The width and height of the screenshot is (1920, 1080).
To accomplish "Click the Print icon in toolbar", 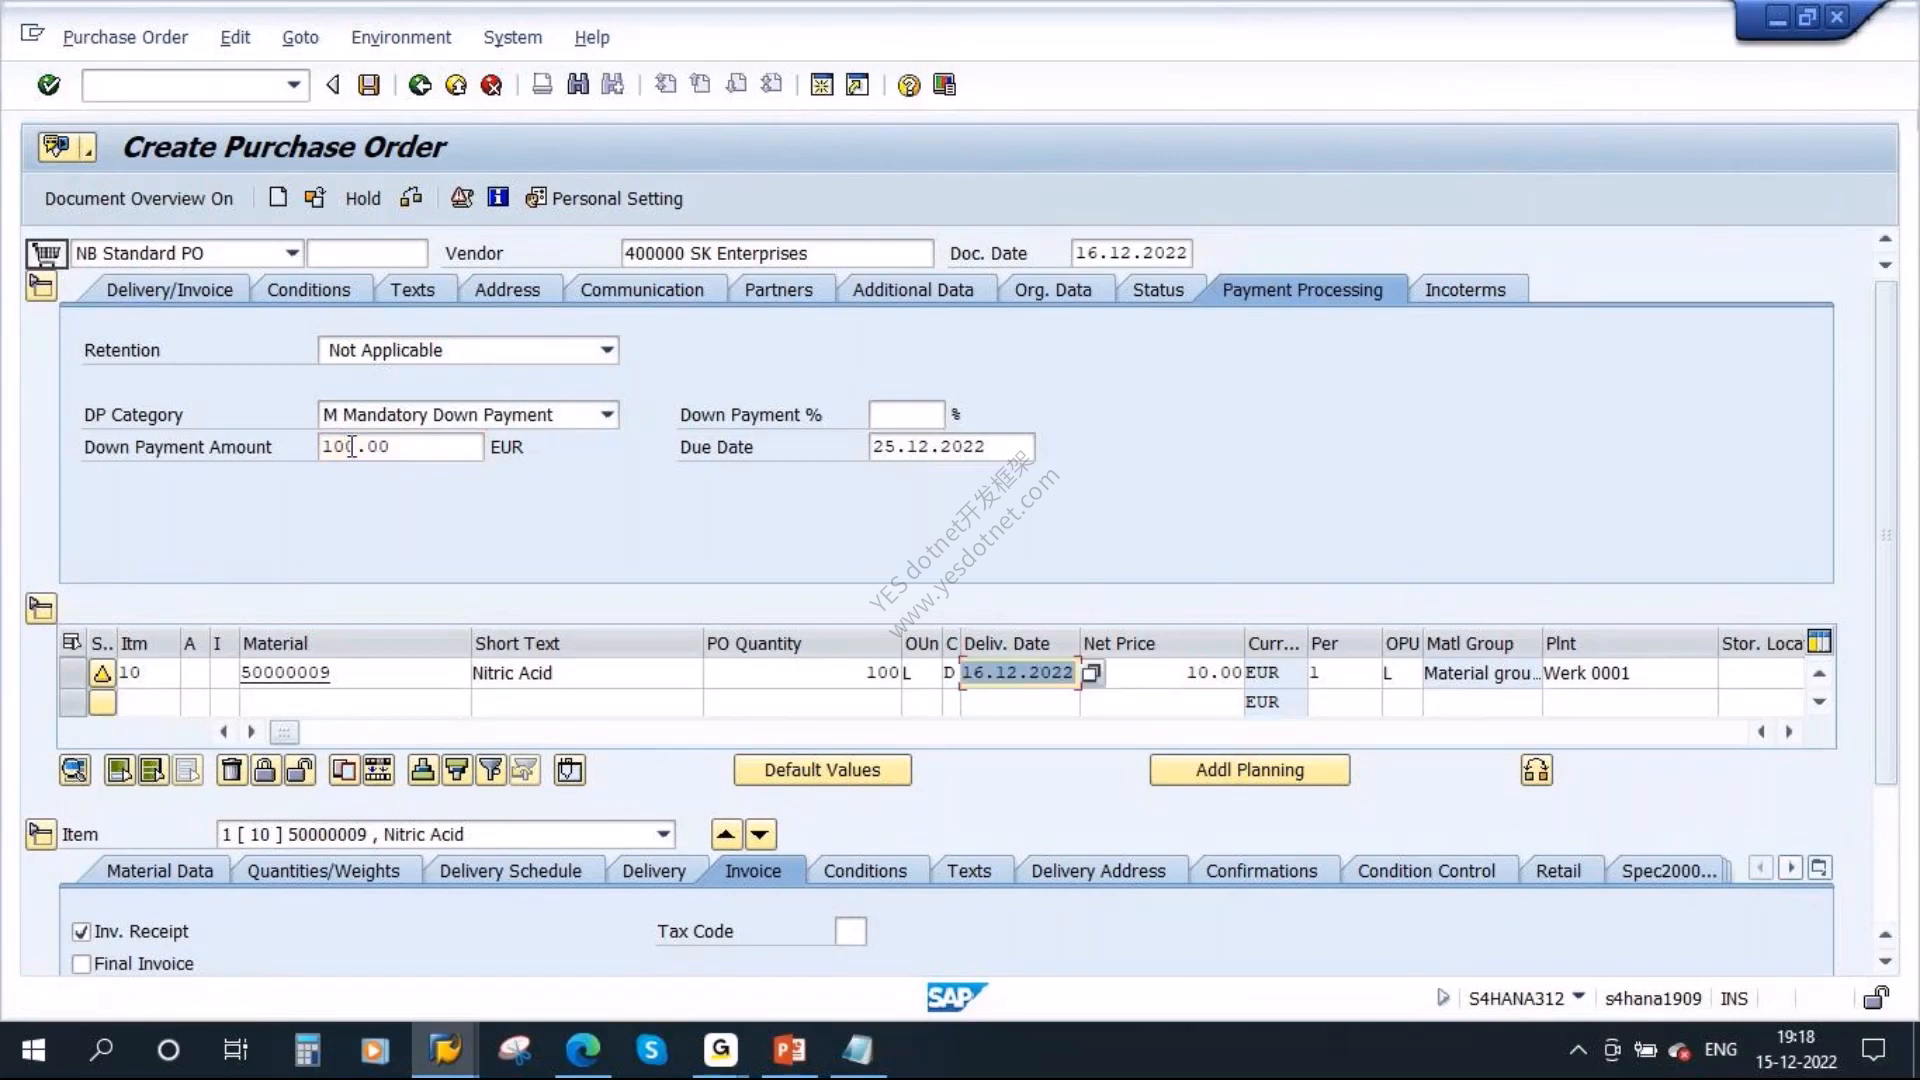I will pyautogui.click(x=542, y=85).
